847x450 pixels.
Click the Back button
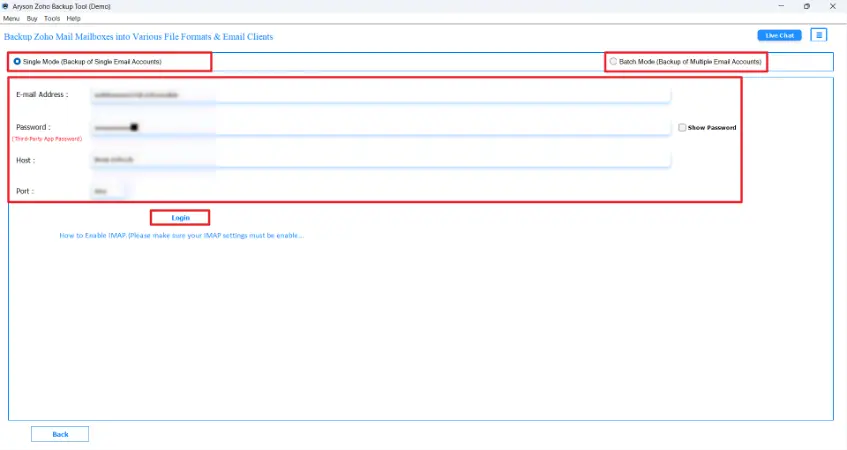pyautogui.click(x=60, y=434)
